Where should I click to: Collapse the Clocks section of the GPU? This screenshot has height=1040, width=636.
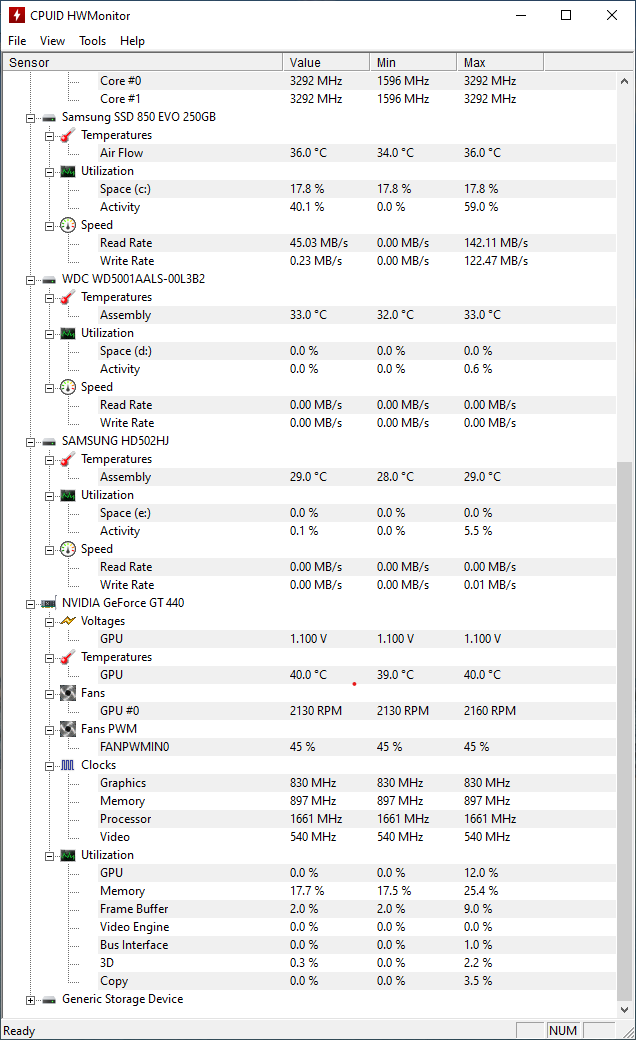pyautogui.click(x=48, y=765)
